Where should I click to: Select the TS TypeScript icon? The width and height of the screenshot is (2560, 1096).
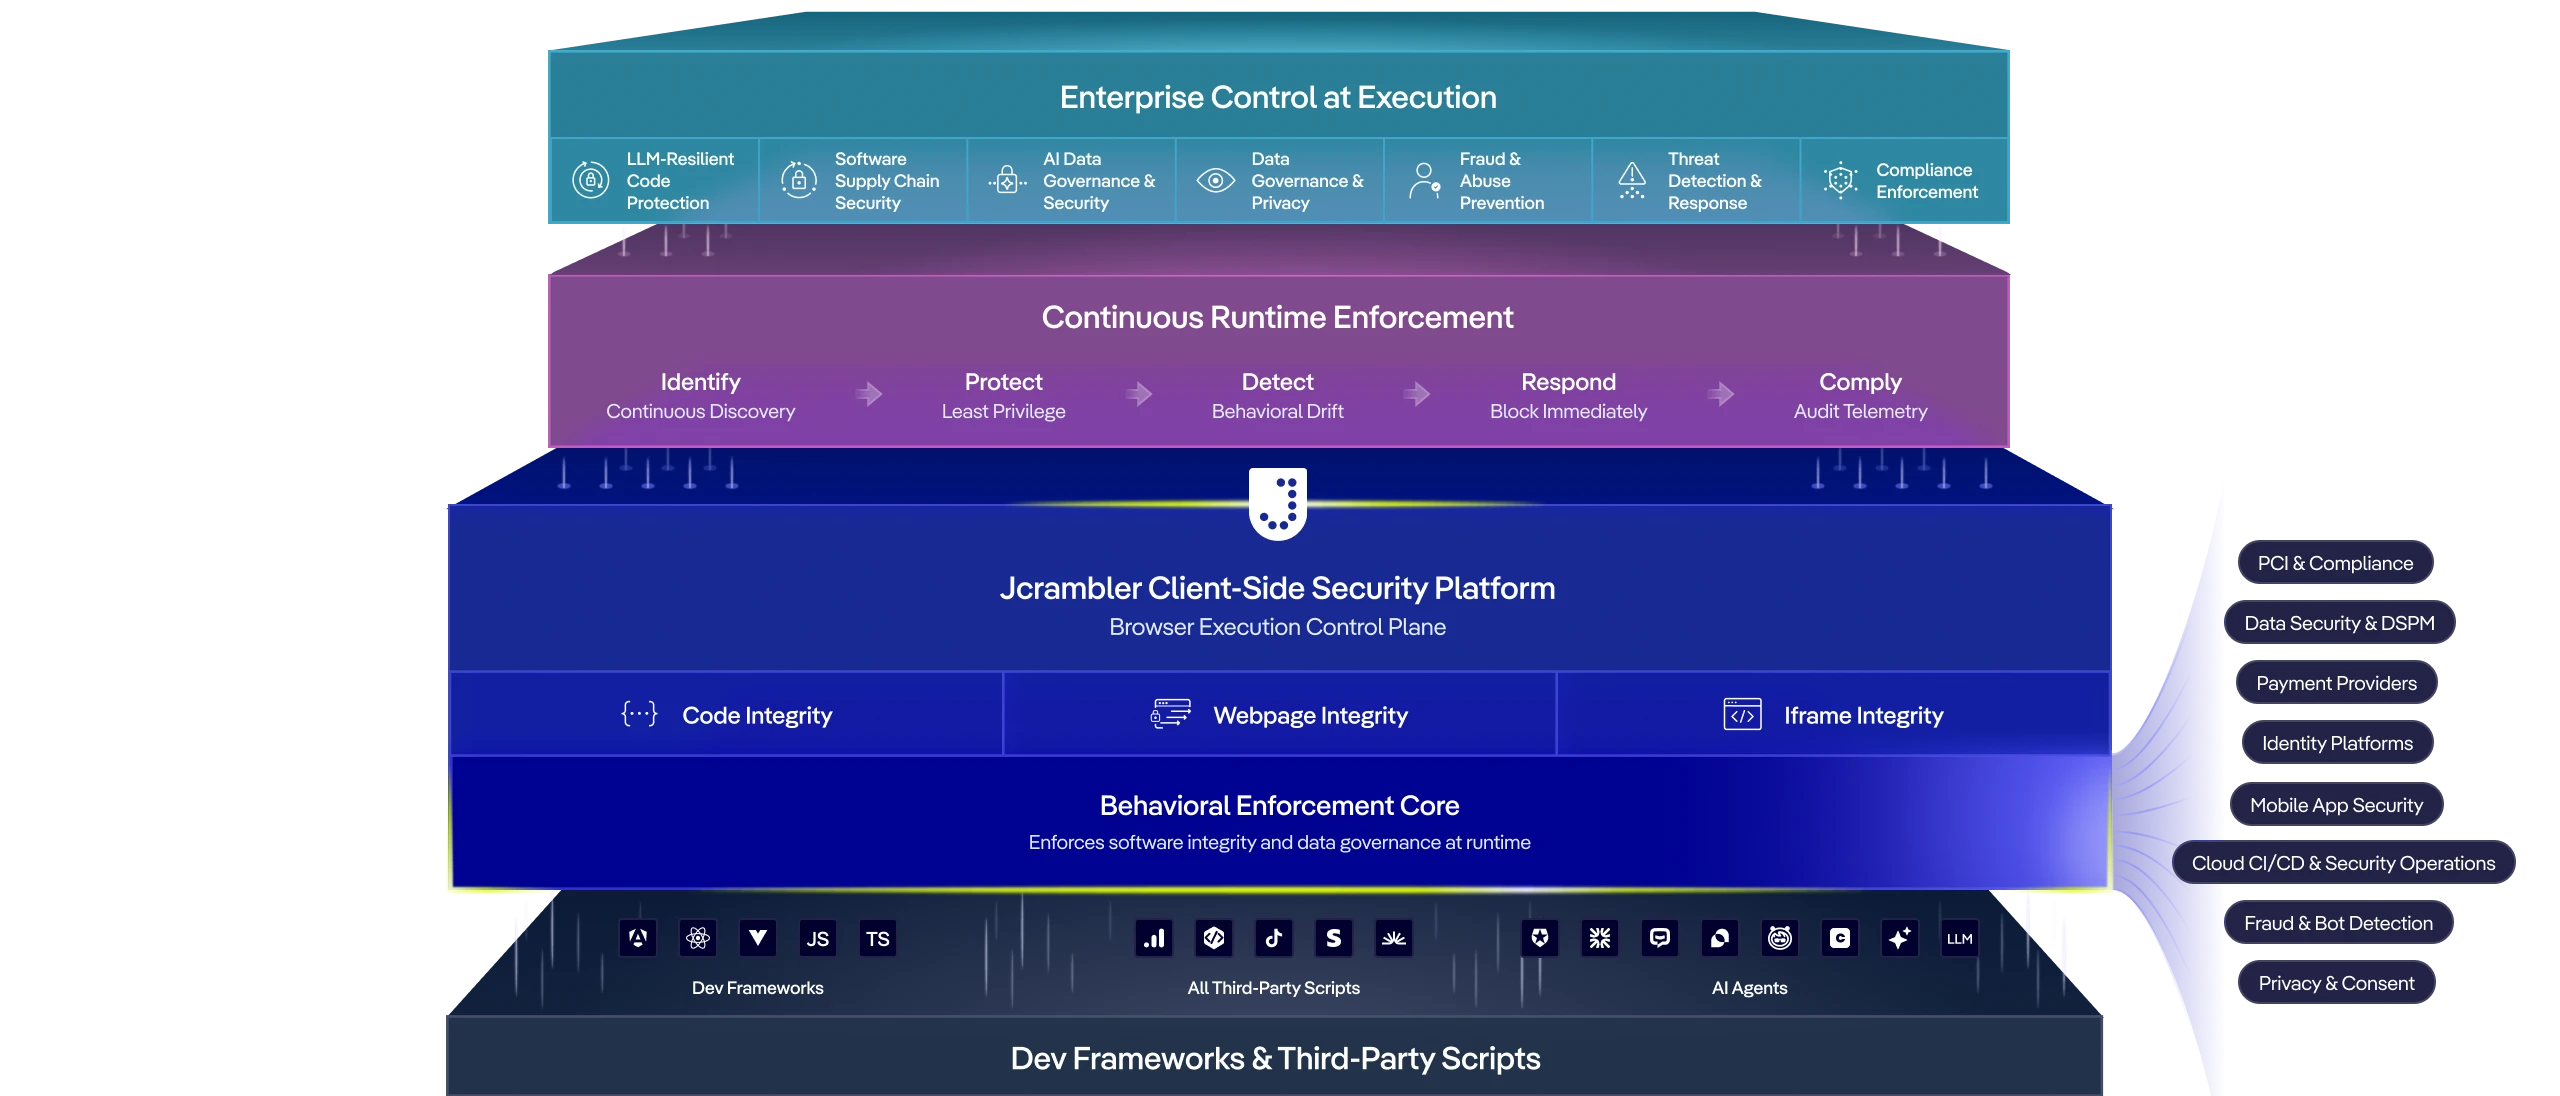pos(878,938)
